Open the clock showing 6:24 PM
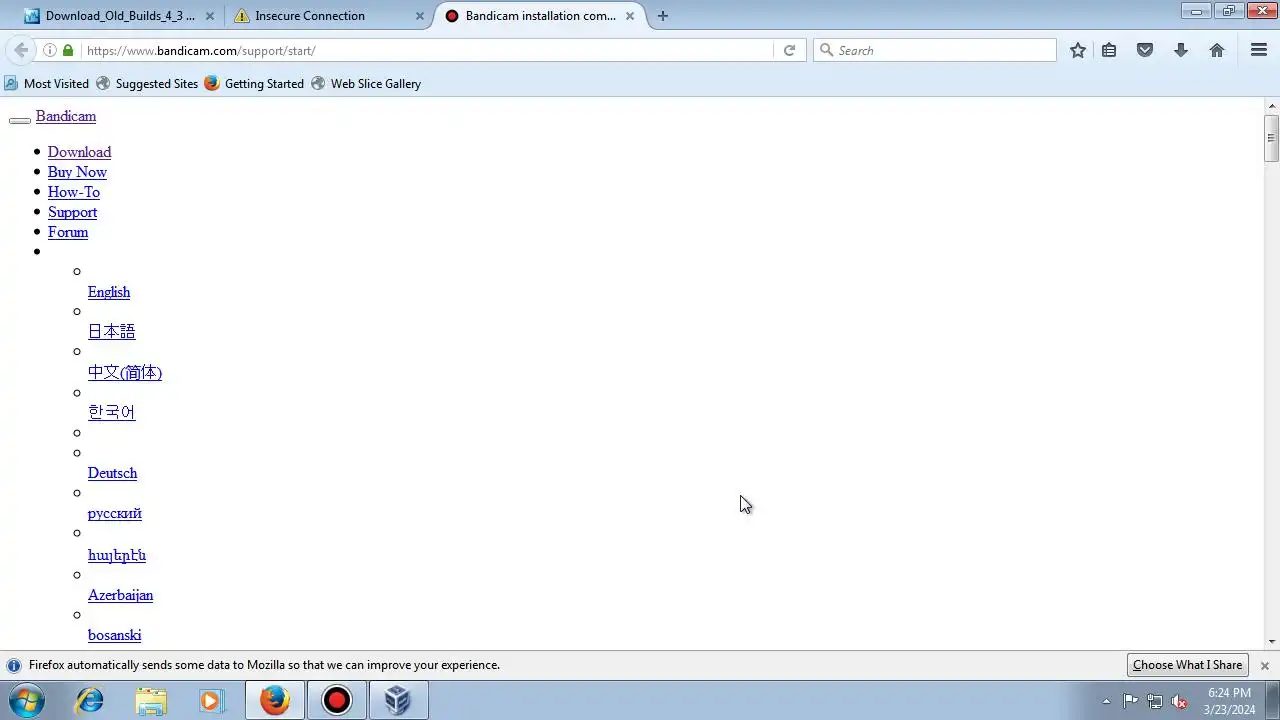The width and height of the screenshot is (1280, 720). [1229, 700]
